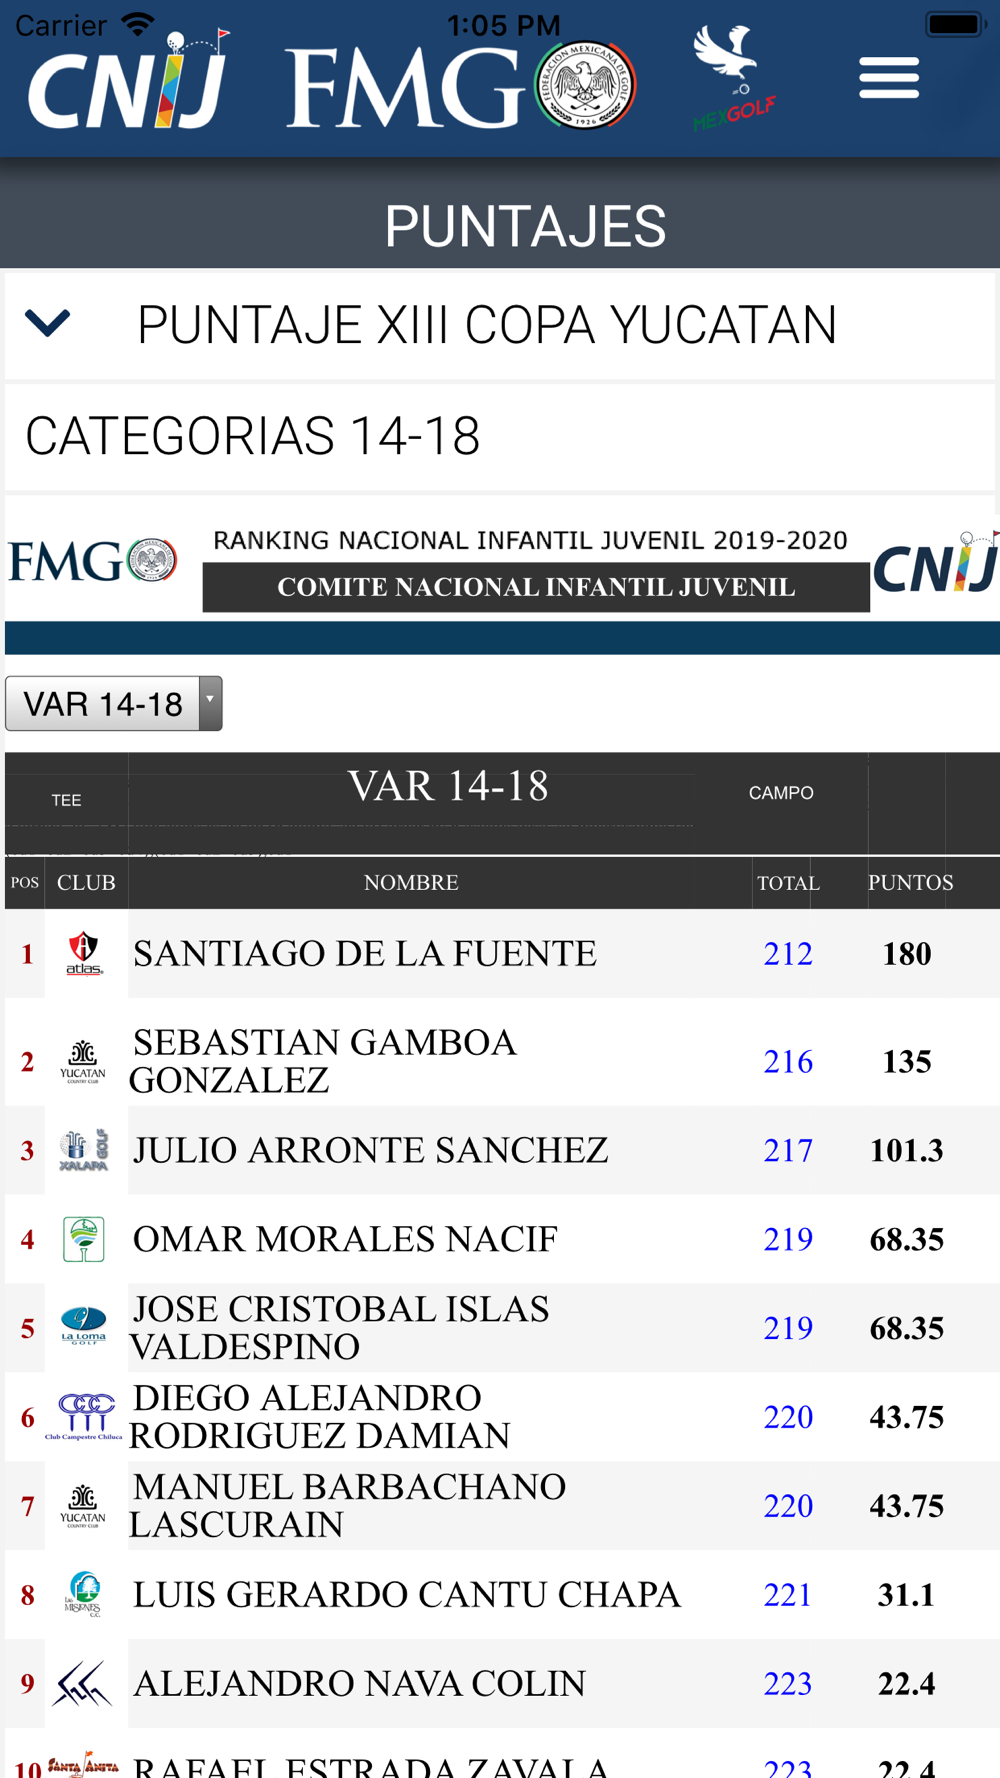Screen dimensions: 1000x1778
Task: Expand the Categorias 14-18 section
Action: [500, 436]
